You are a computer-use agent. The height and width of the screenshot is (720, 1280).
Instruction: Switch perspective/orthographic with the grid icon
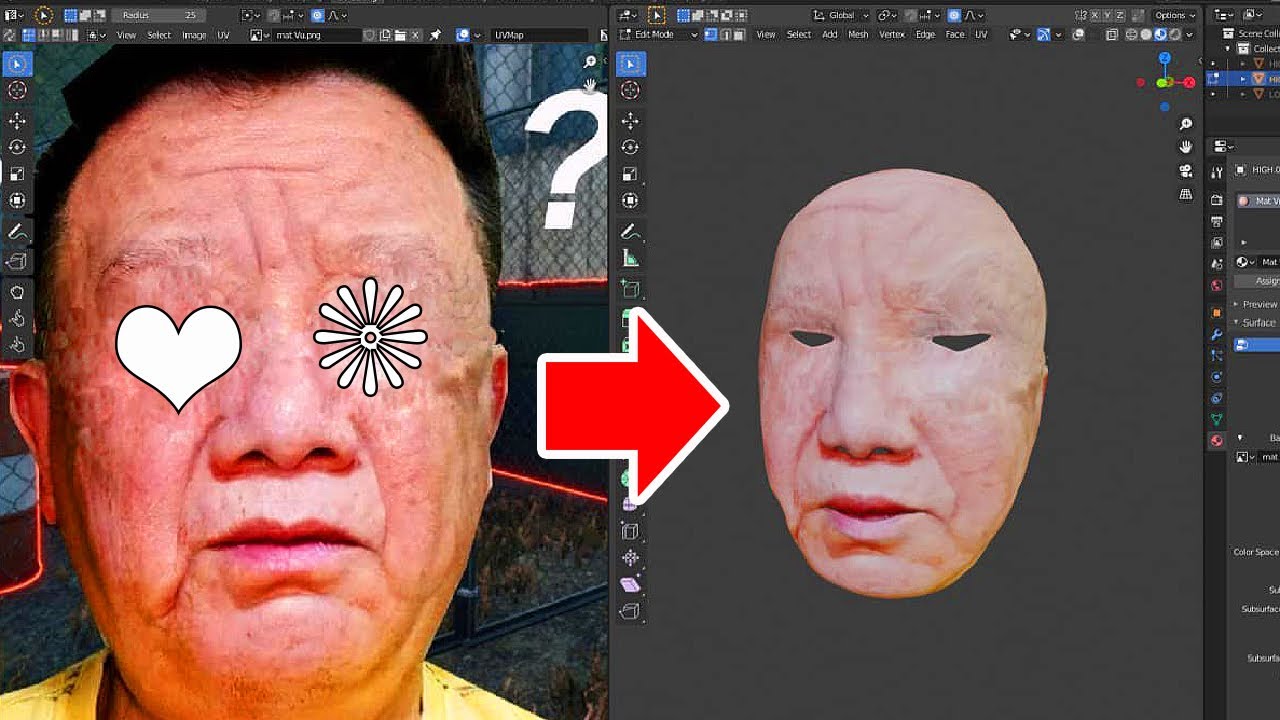[1186, 194]
